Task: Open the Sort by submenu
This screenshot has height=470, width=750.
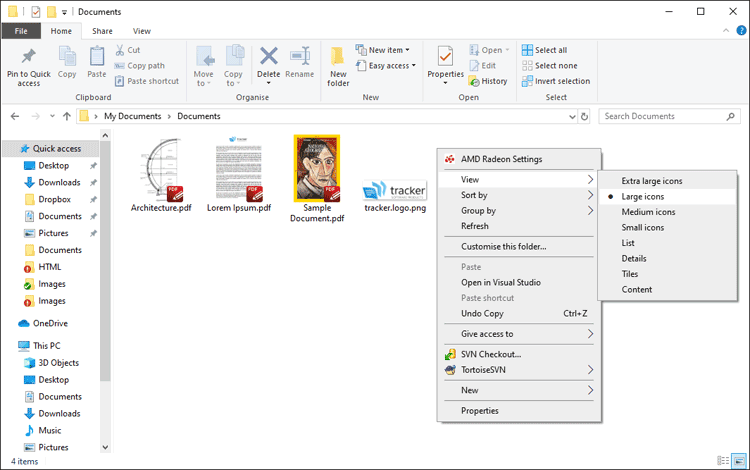Action: tap(519, 195)
